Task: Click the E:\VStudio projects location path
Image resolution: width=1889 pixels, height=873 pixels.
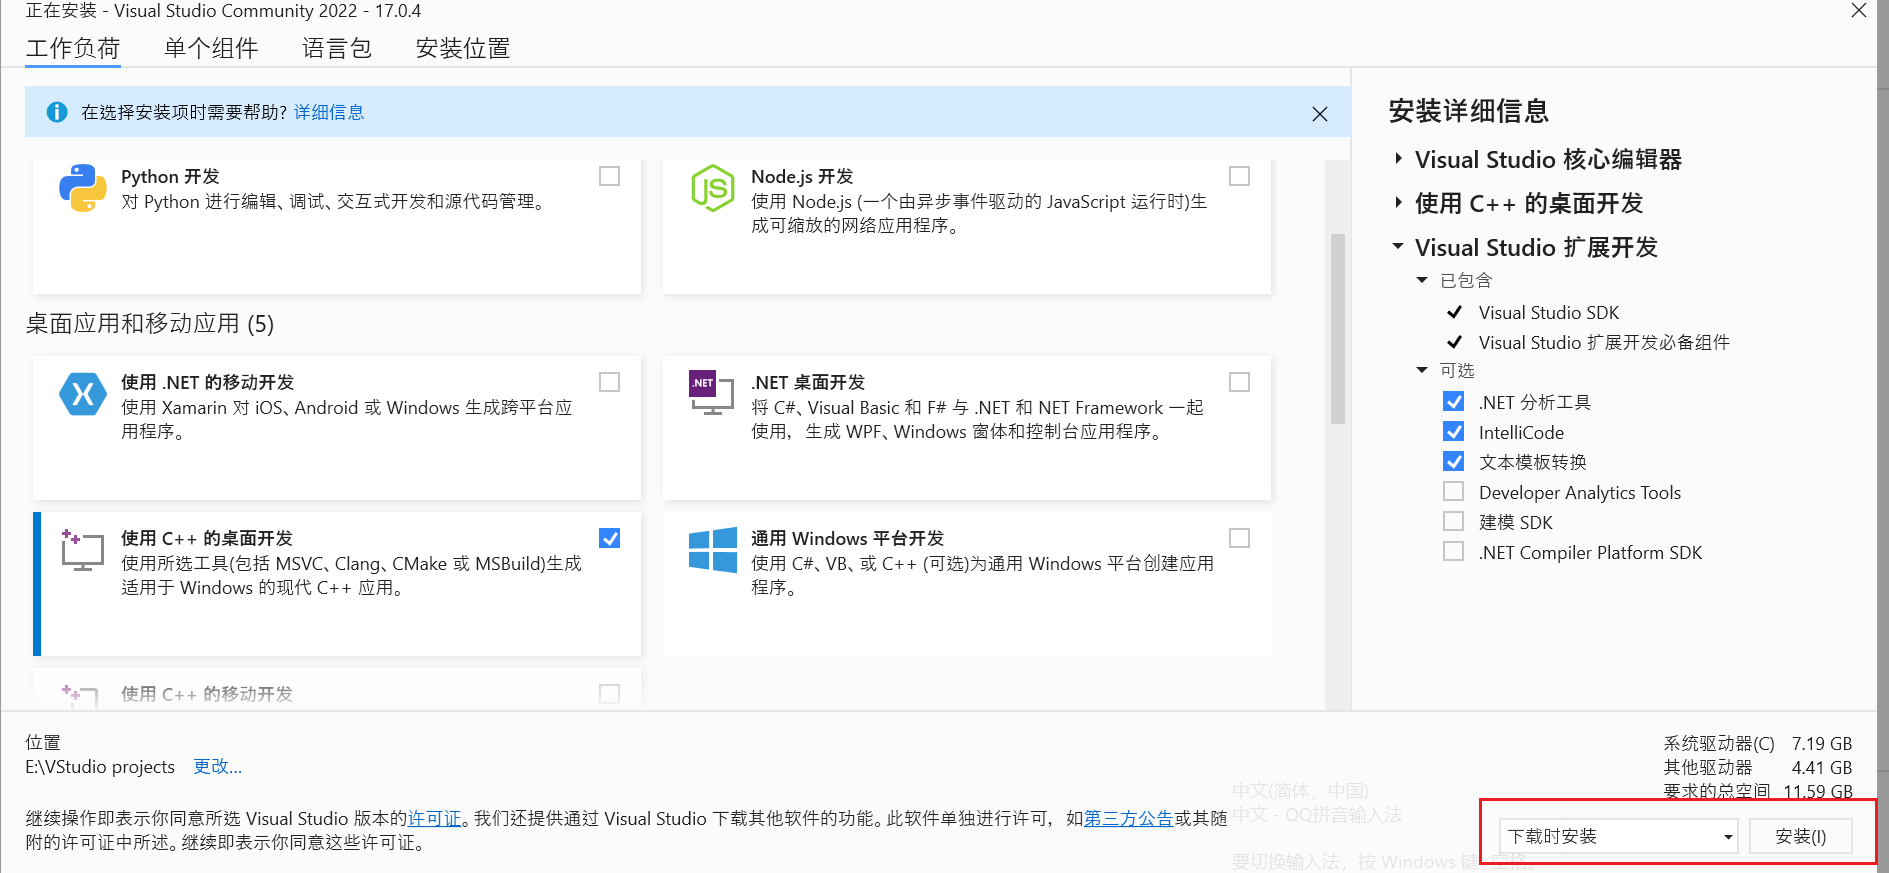Action: point(100,767)
